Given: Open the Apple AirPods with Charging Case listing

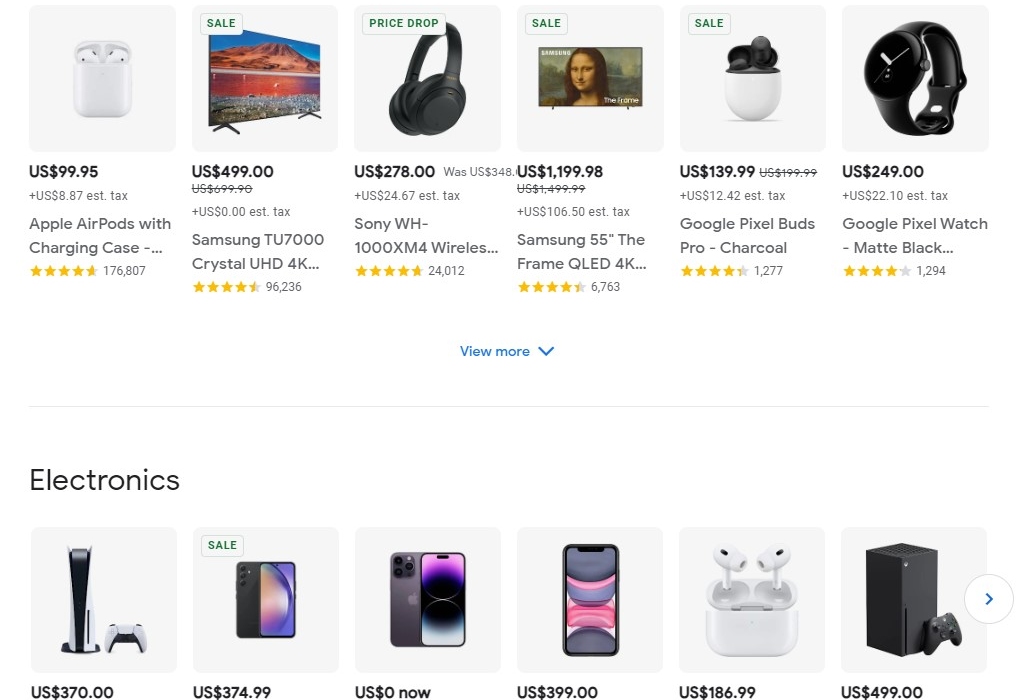Looking at the screenshot, I should (99, 236).
